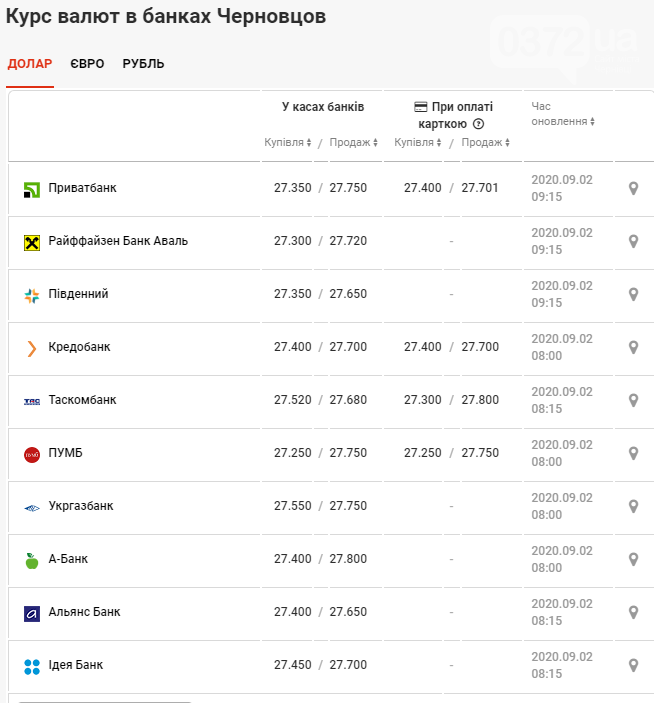This screenshot has height=703, width=654.
Task: Click Ідея Банк location pin
Action: (633, 665)
